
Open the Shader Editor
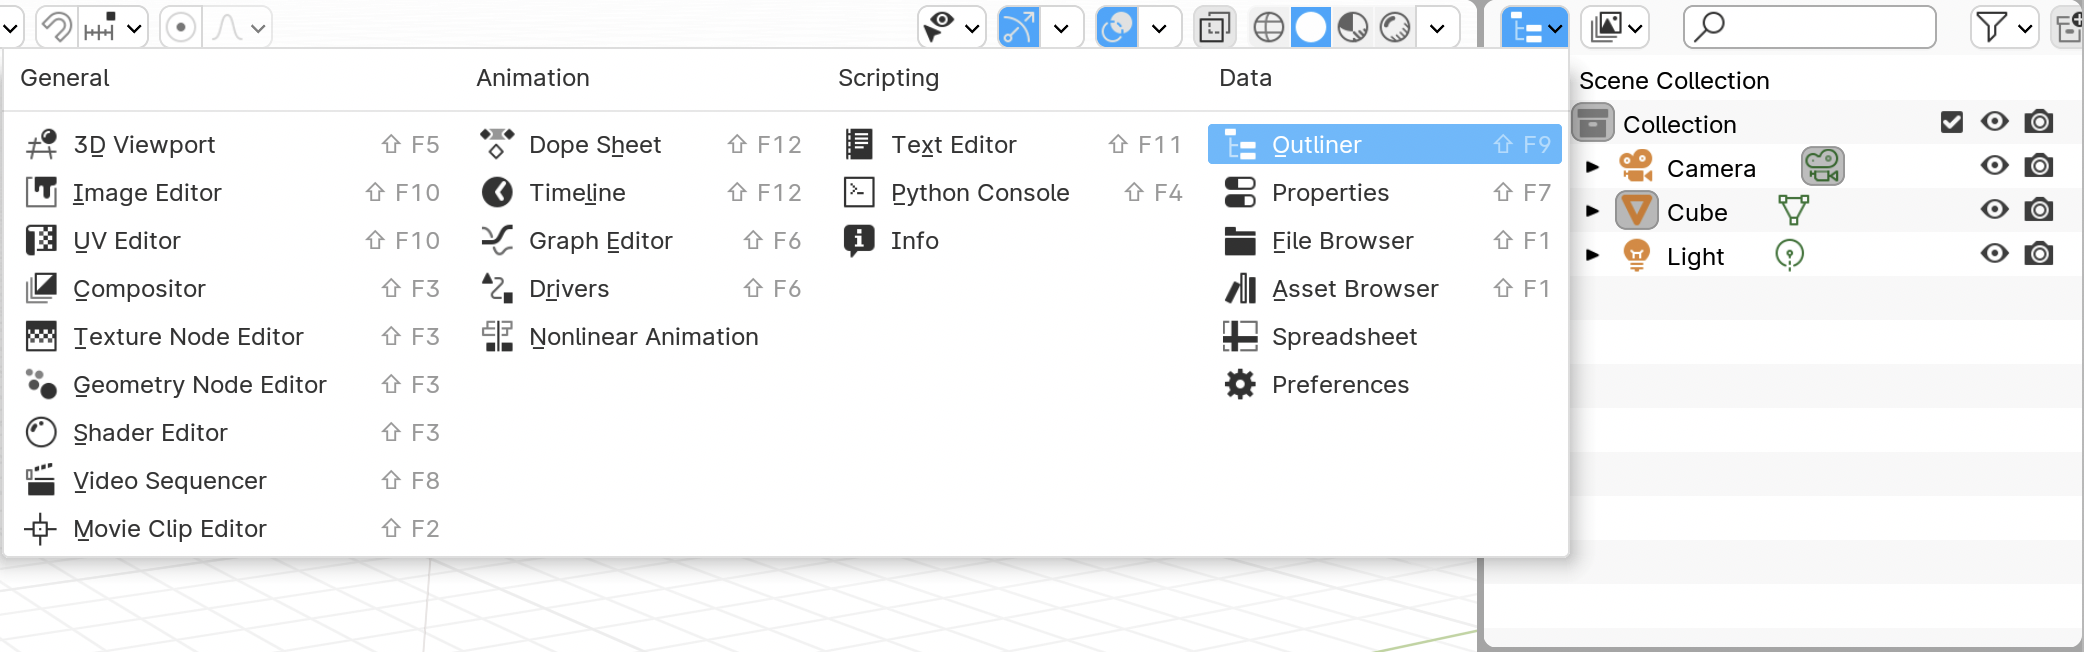pyautogui.click(x=232, y=433)
